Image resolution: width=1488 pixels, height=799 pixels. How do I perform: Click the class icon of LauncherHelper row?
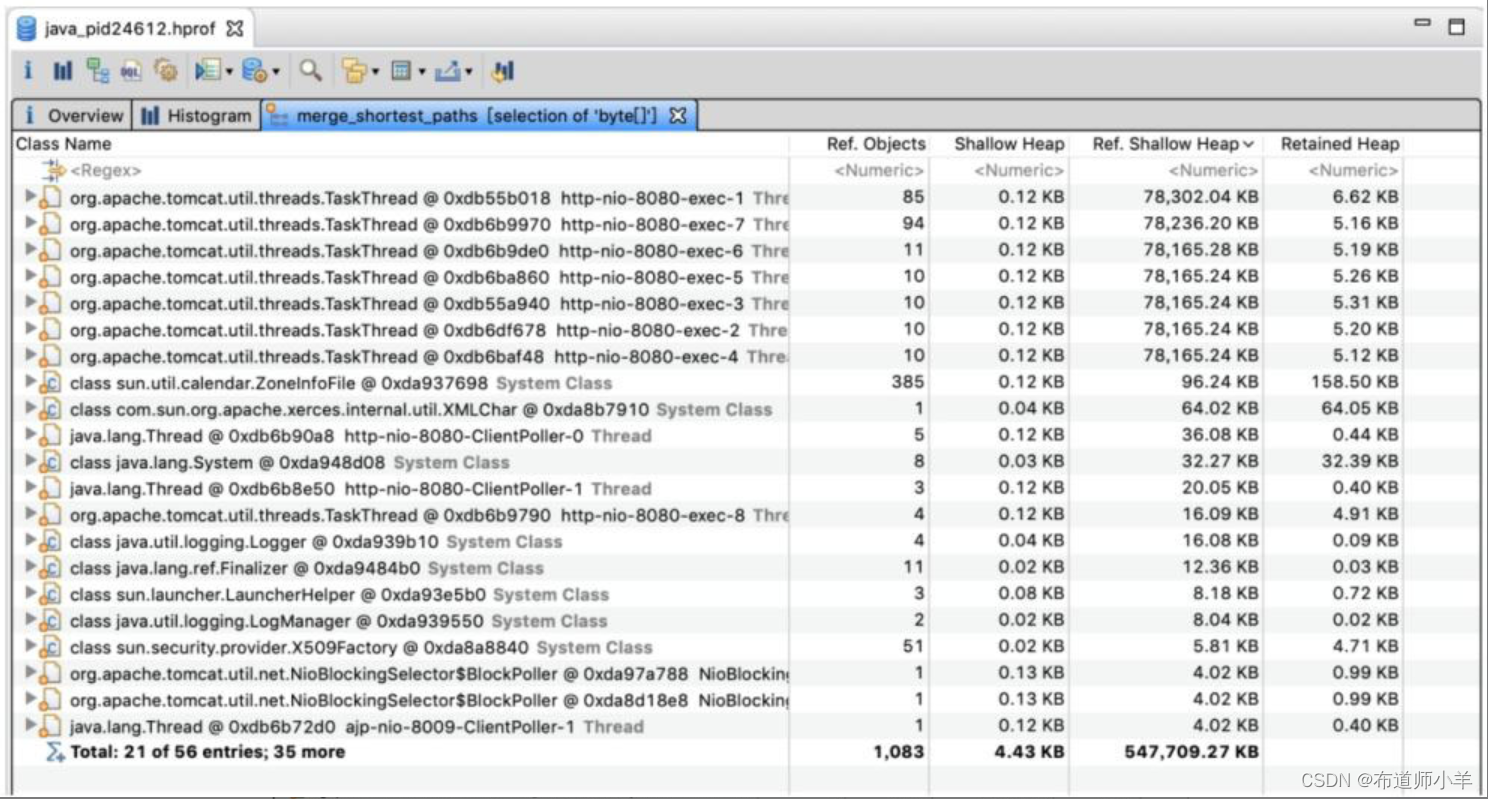coord(50,594)
